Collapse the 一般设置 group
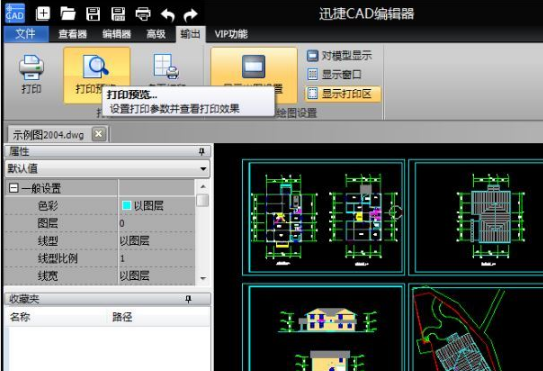The height and width of the screenshot is (371, 543). coord(14,188)
